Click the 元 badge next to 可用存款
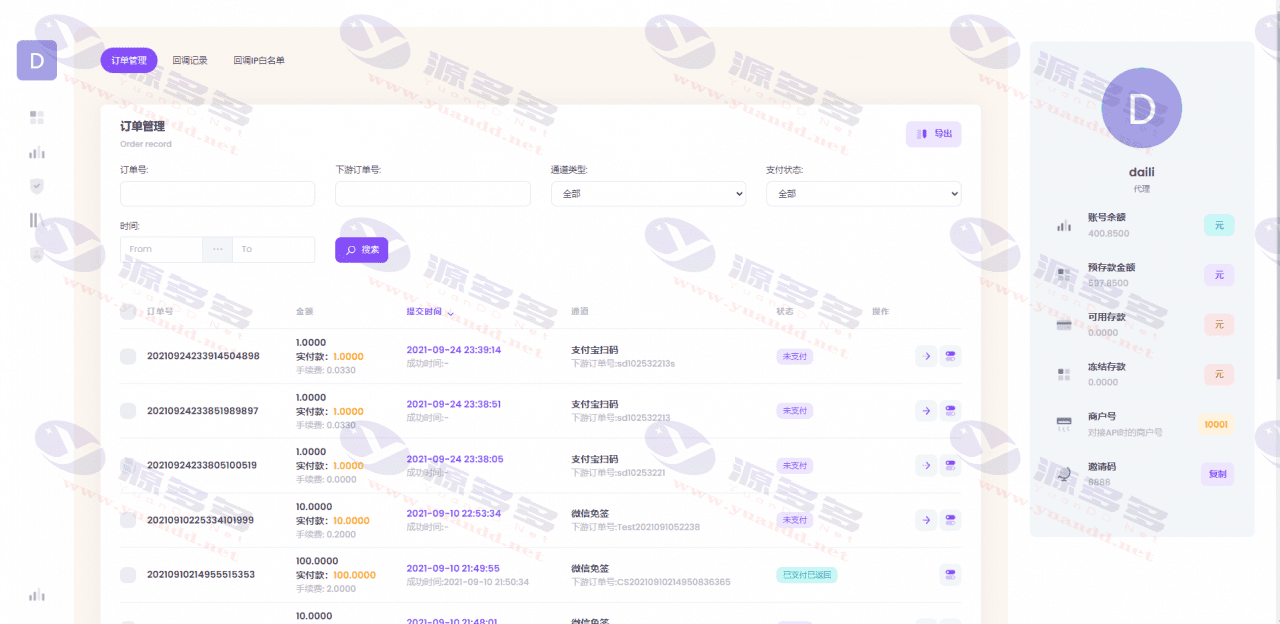The height and width of the screenshot is (624, 1280). 1219,324
